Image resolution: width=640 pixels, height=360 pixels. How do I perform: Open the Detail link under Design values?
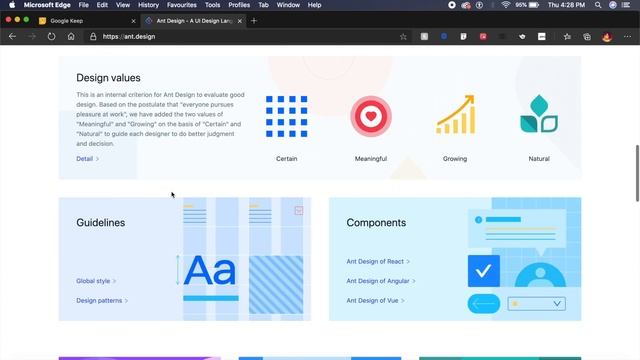point(87,159)
